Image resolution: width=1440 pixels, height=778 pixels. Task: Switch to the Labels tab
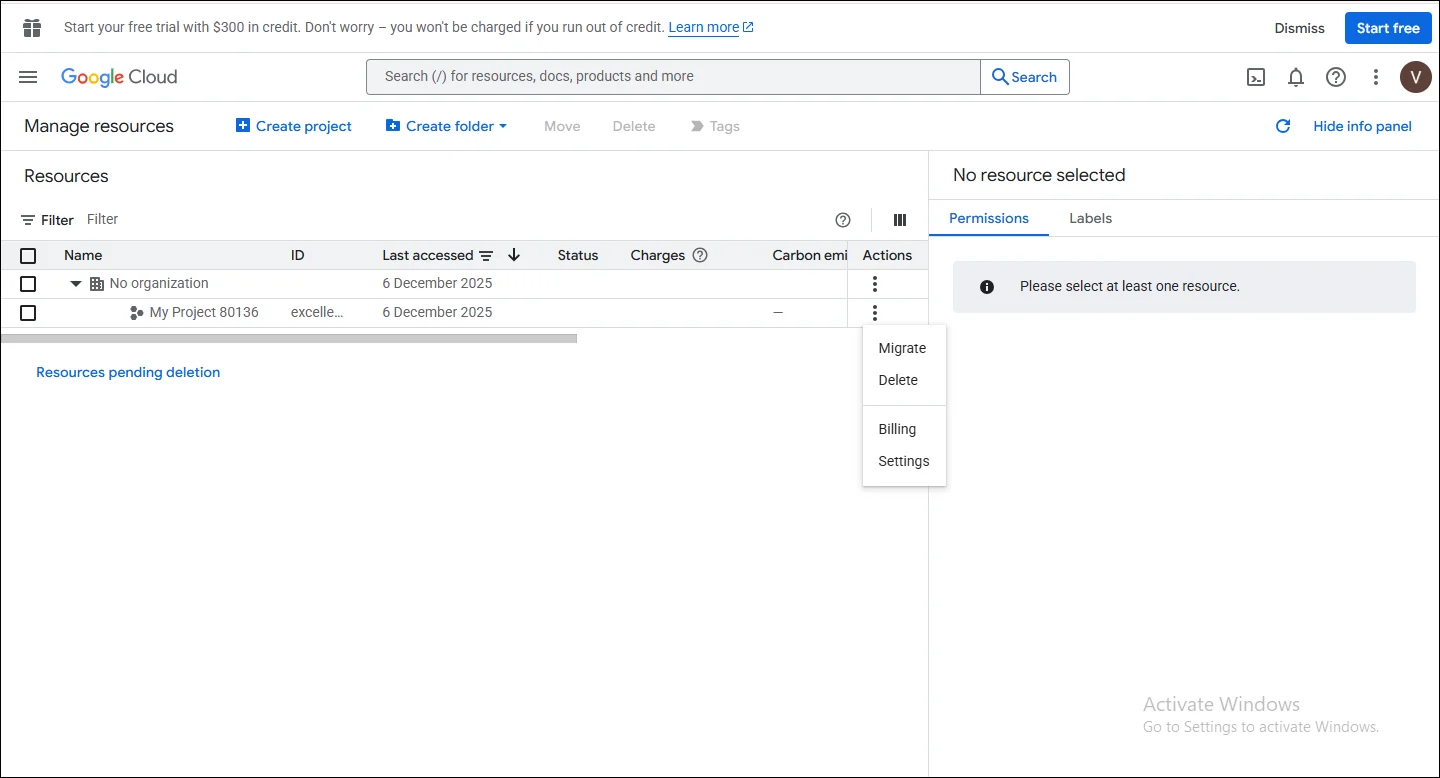click(x=1090, y=218)
